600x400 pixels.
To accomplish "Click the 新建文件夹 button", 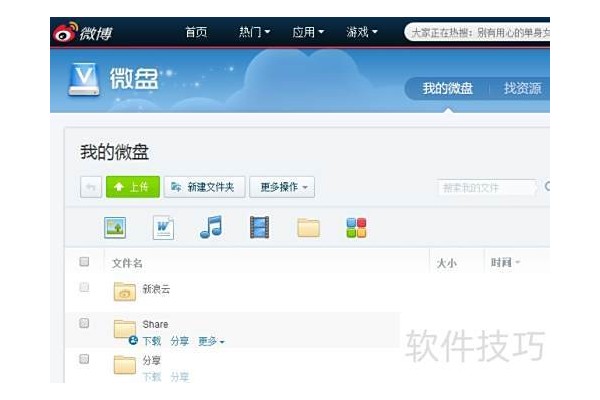I will coord(205,187).
